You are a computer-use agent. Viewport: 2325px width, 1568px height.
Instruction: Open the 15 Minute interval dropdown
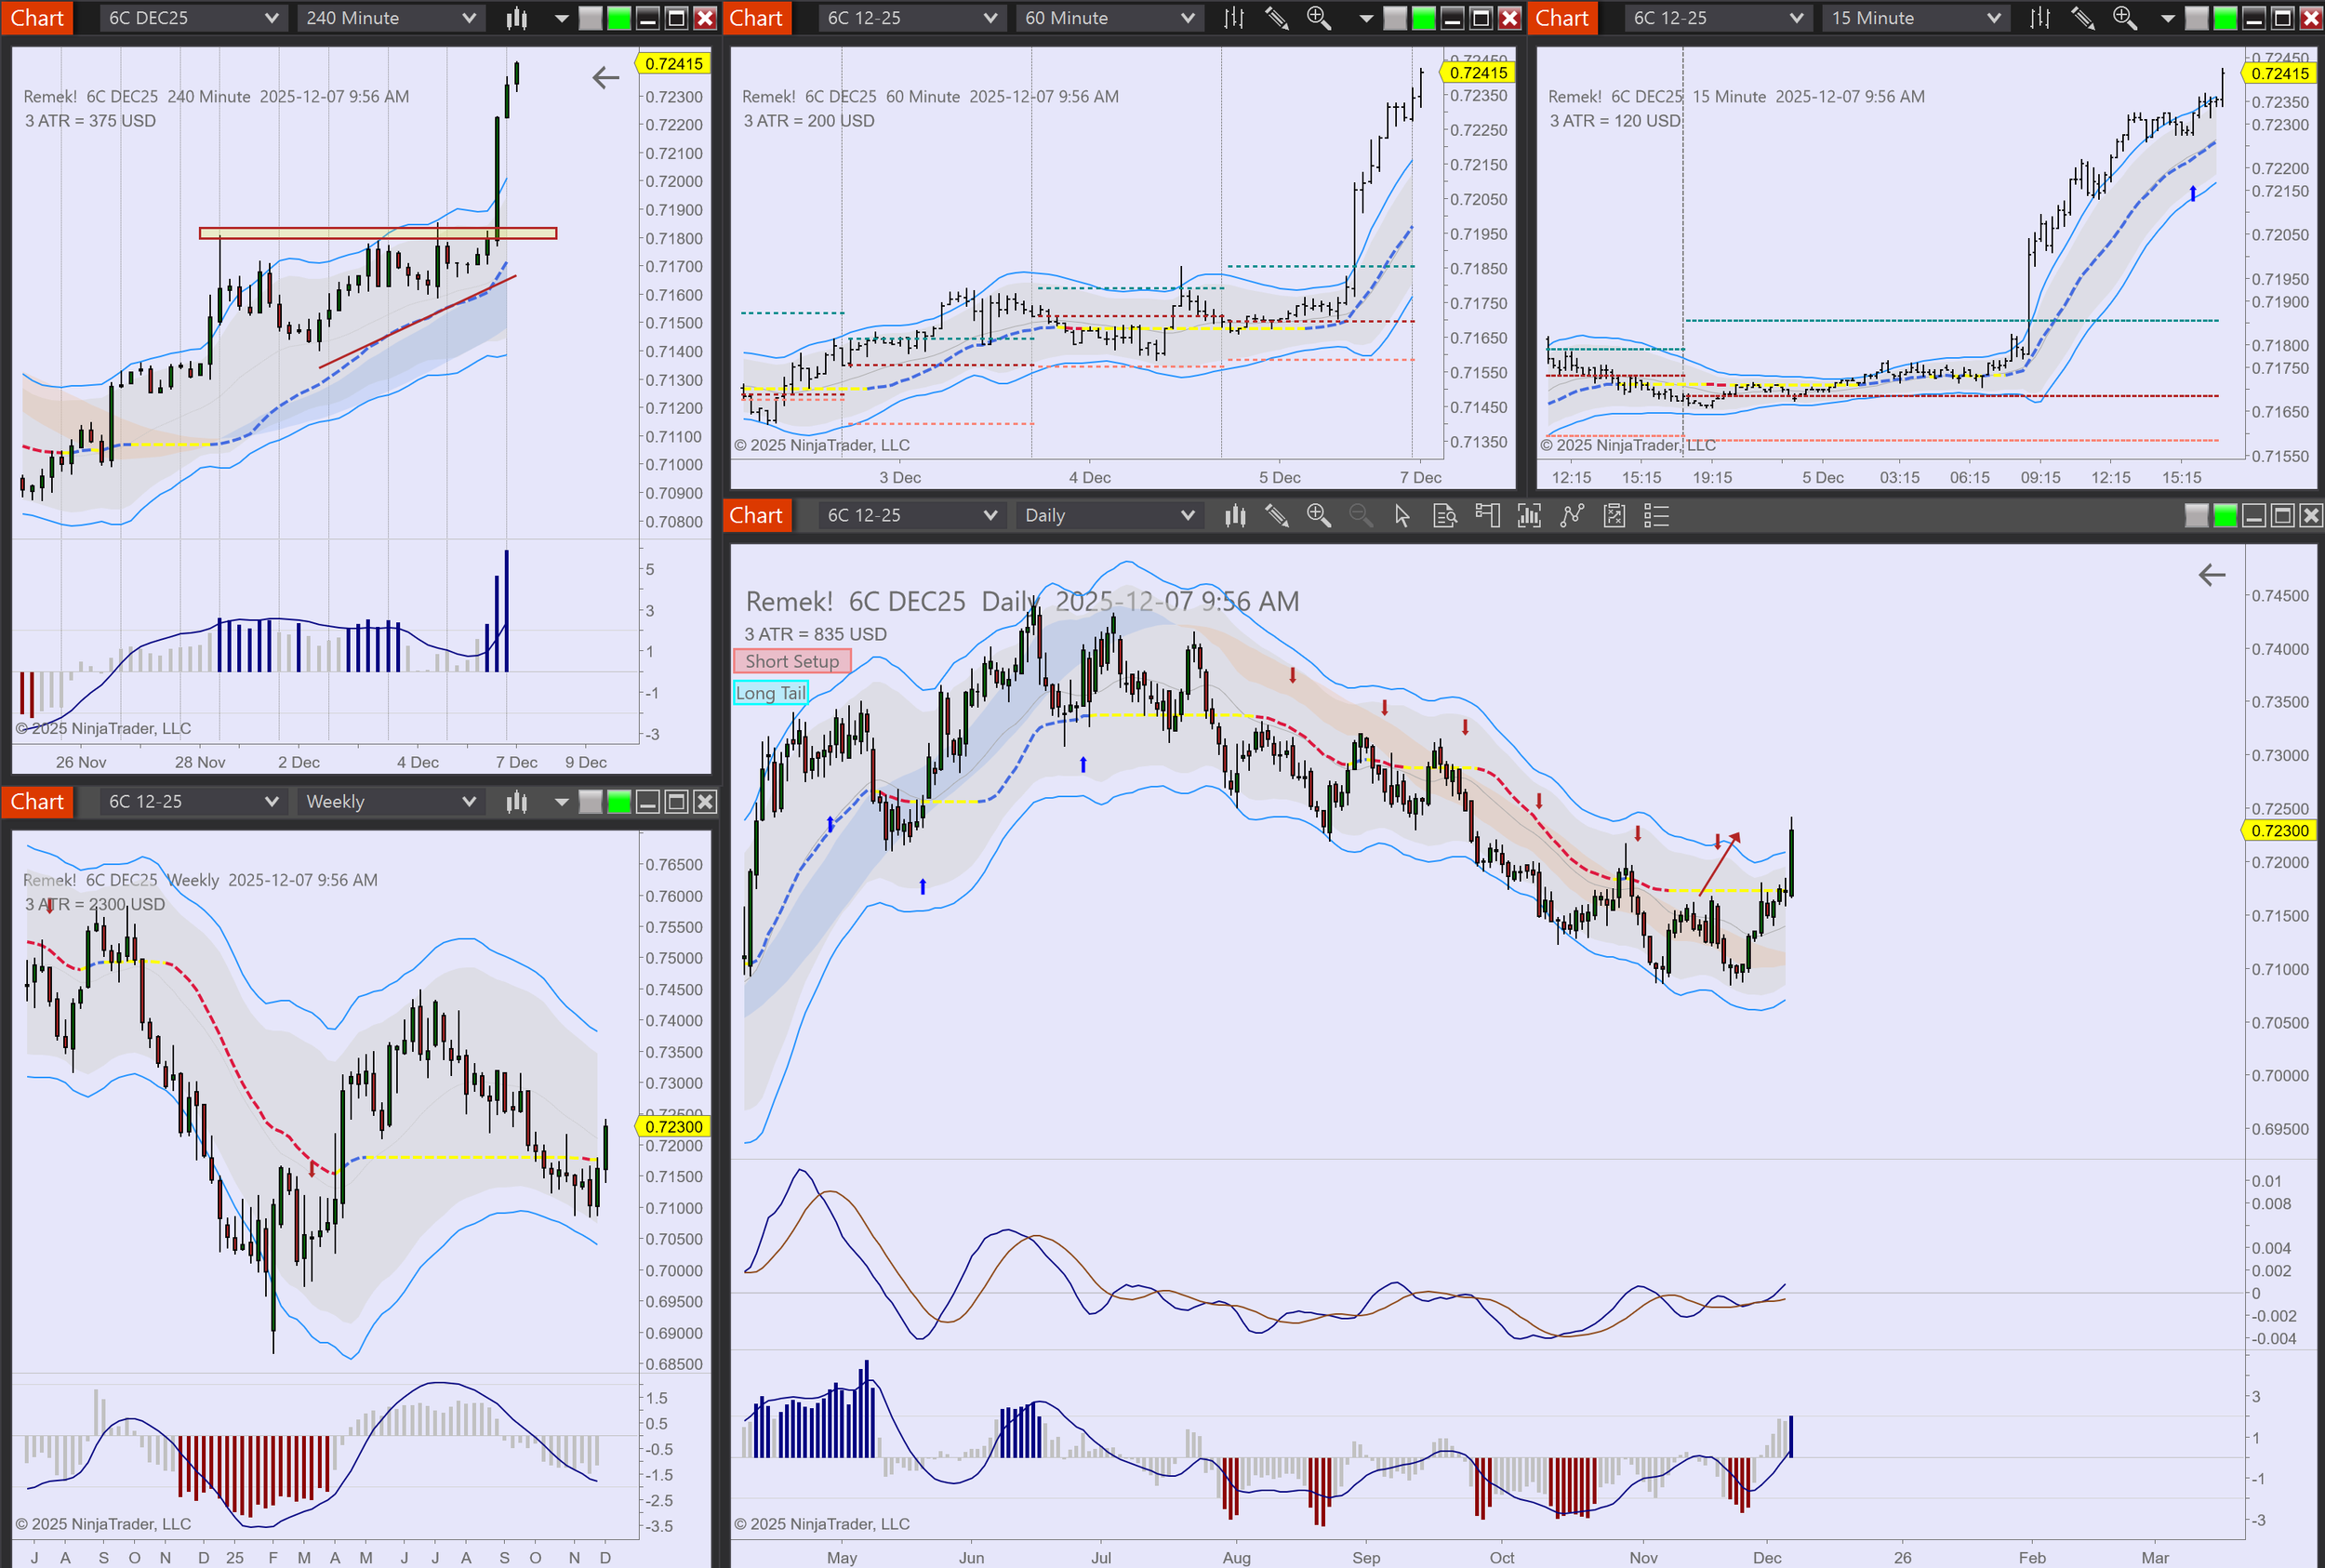coord(1915,18)
